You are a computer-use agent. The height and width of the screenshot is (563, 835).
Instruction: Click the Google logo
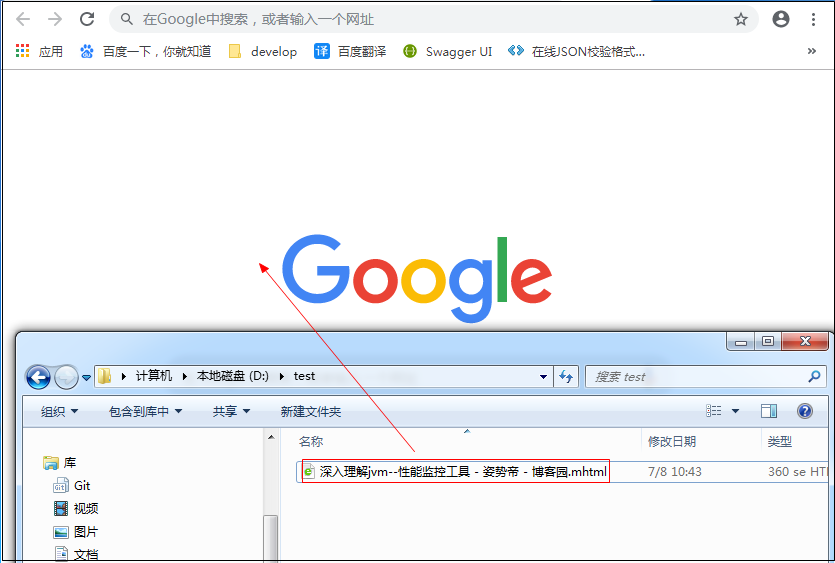point(417,279)
